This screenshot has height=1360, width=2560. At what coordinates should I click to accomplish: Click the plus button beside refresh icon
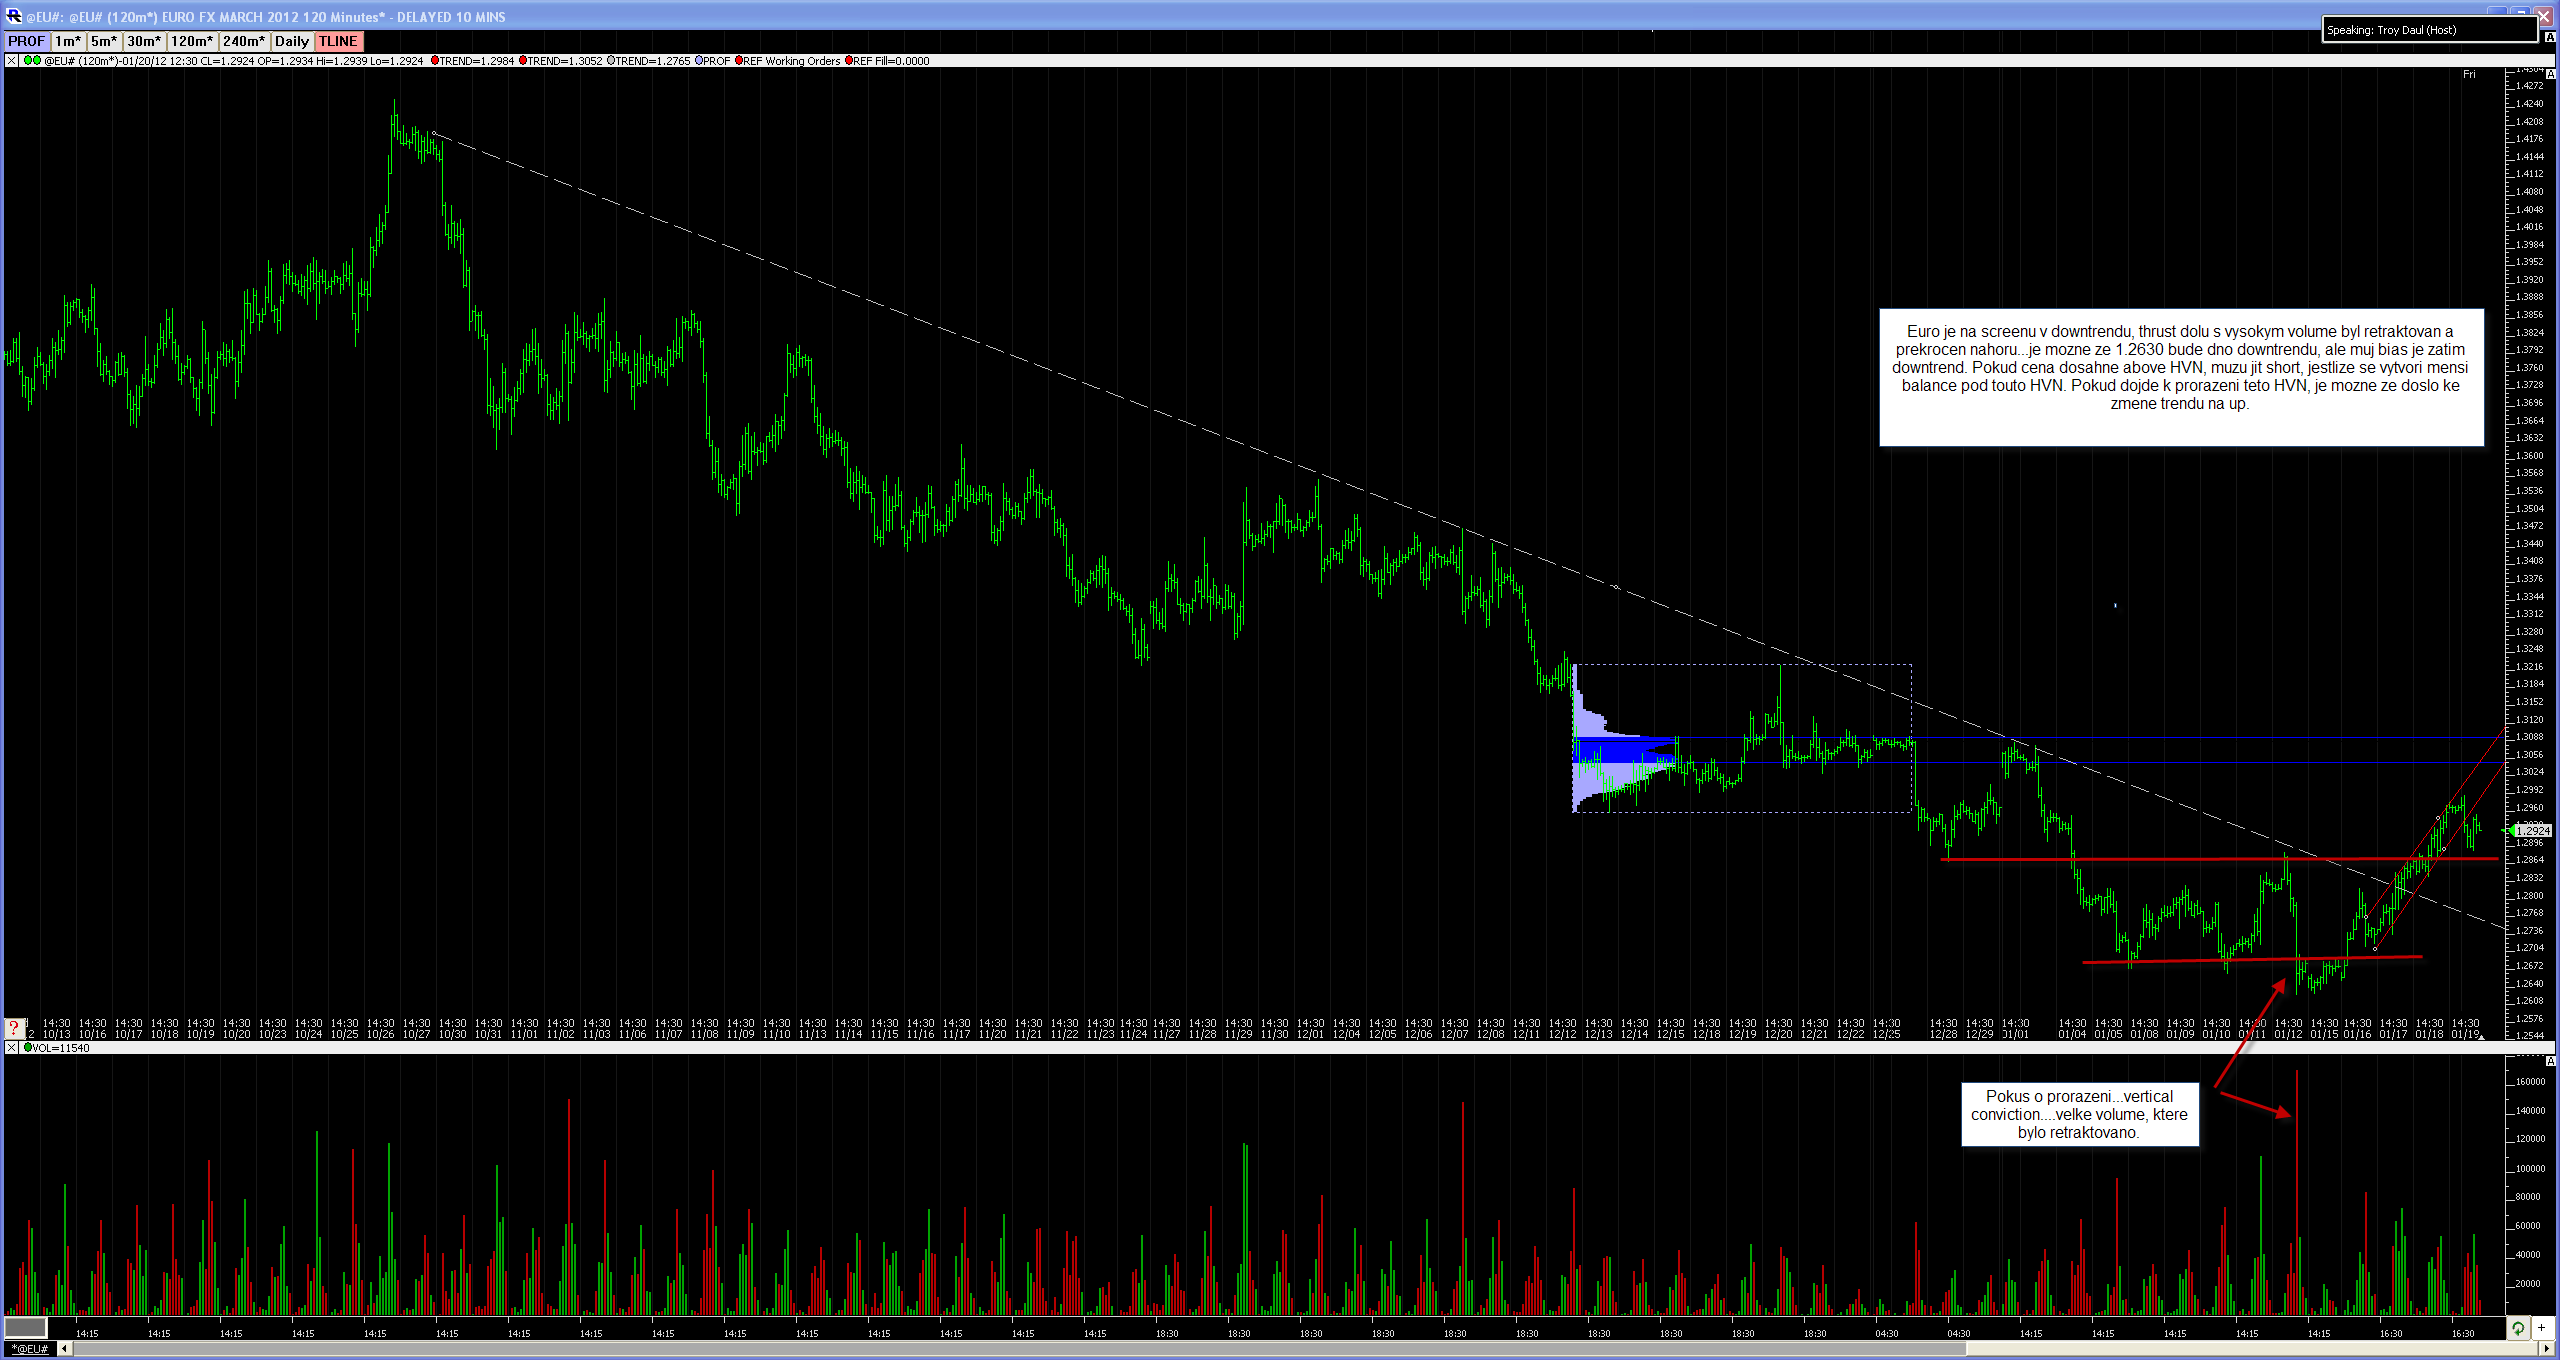point(2541,1328)
